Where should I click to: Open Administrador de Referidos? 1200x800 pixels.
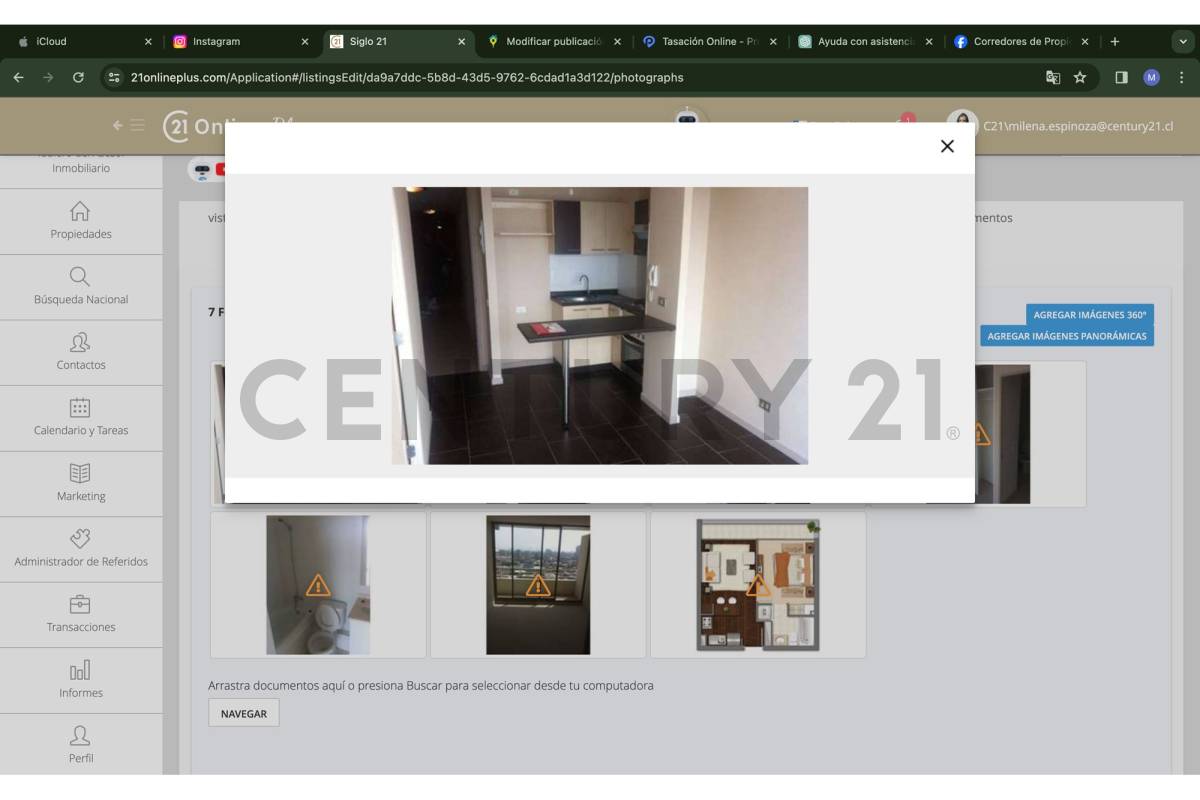pos(81,549)
